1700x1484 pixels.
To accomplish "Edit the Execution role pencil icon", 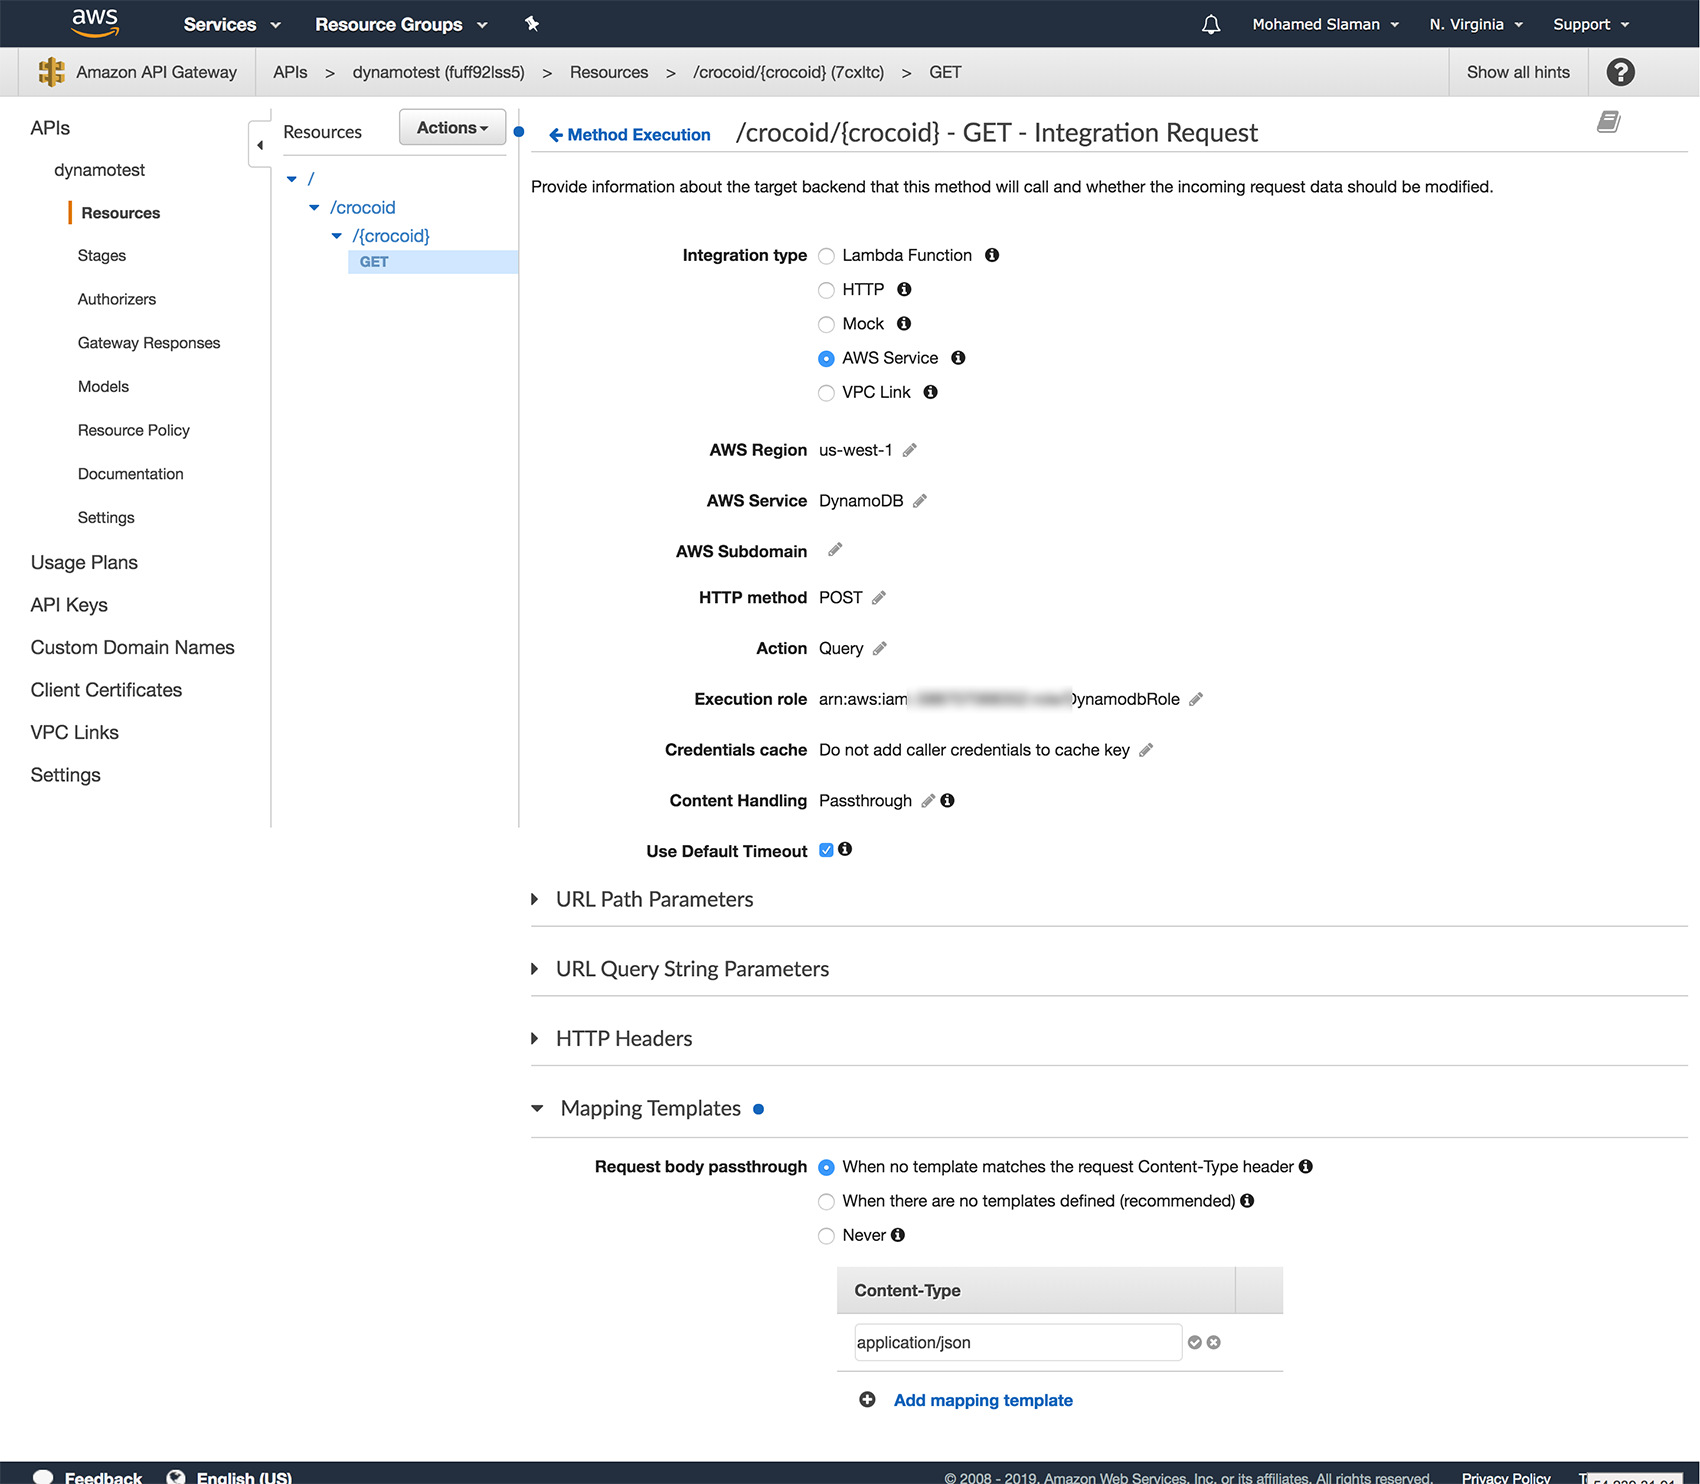I will 1196,699.
